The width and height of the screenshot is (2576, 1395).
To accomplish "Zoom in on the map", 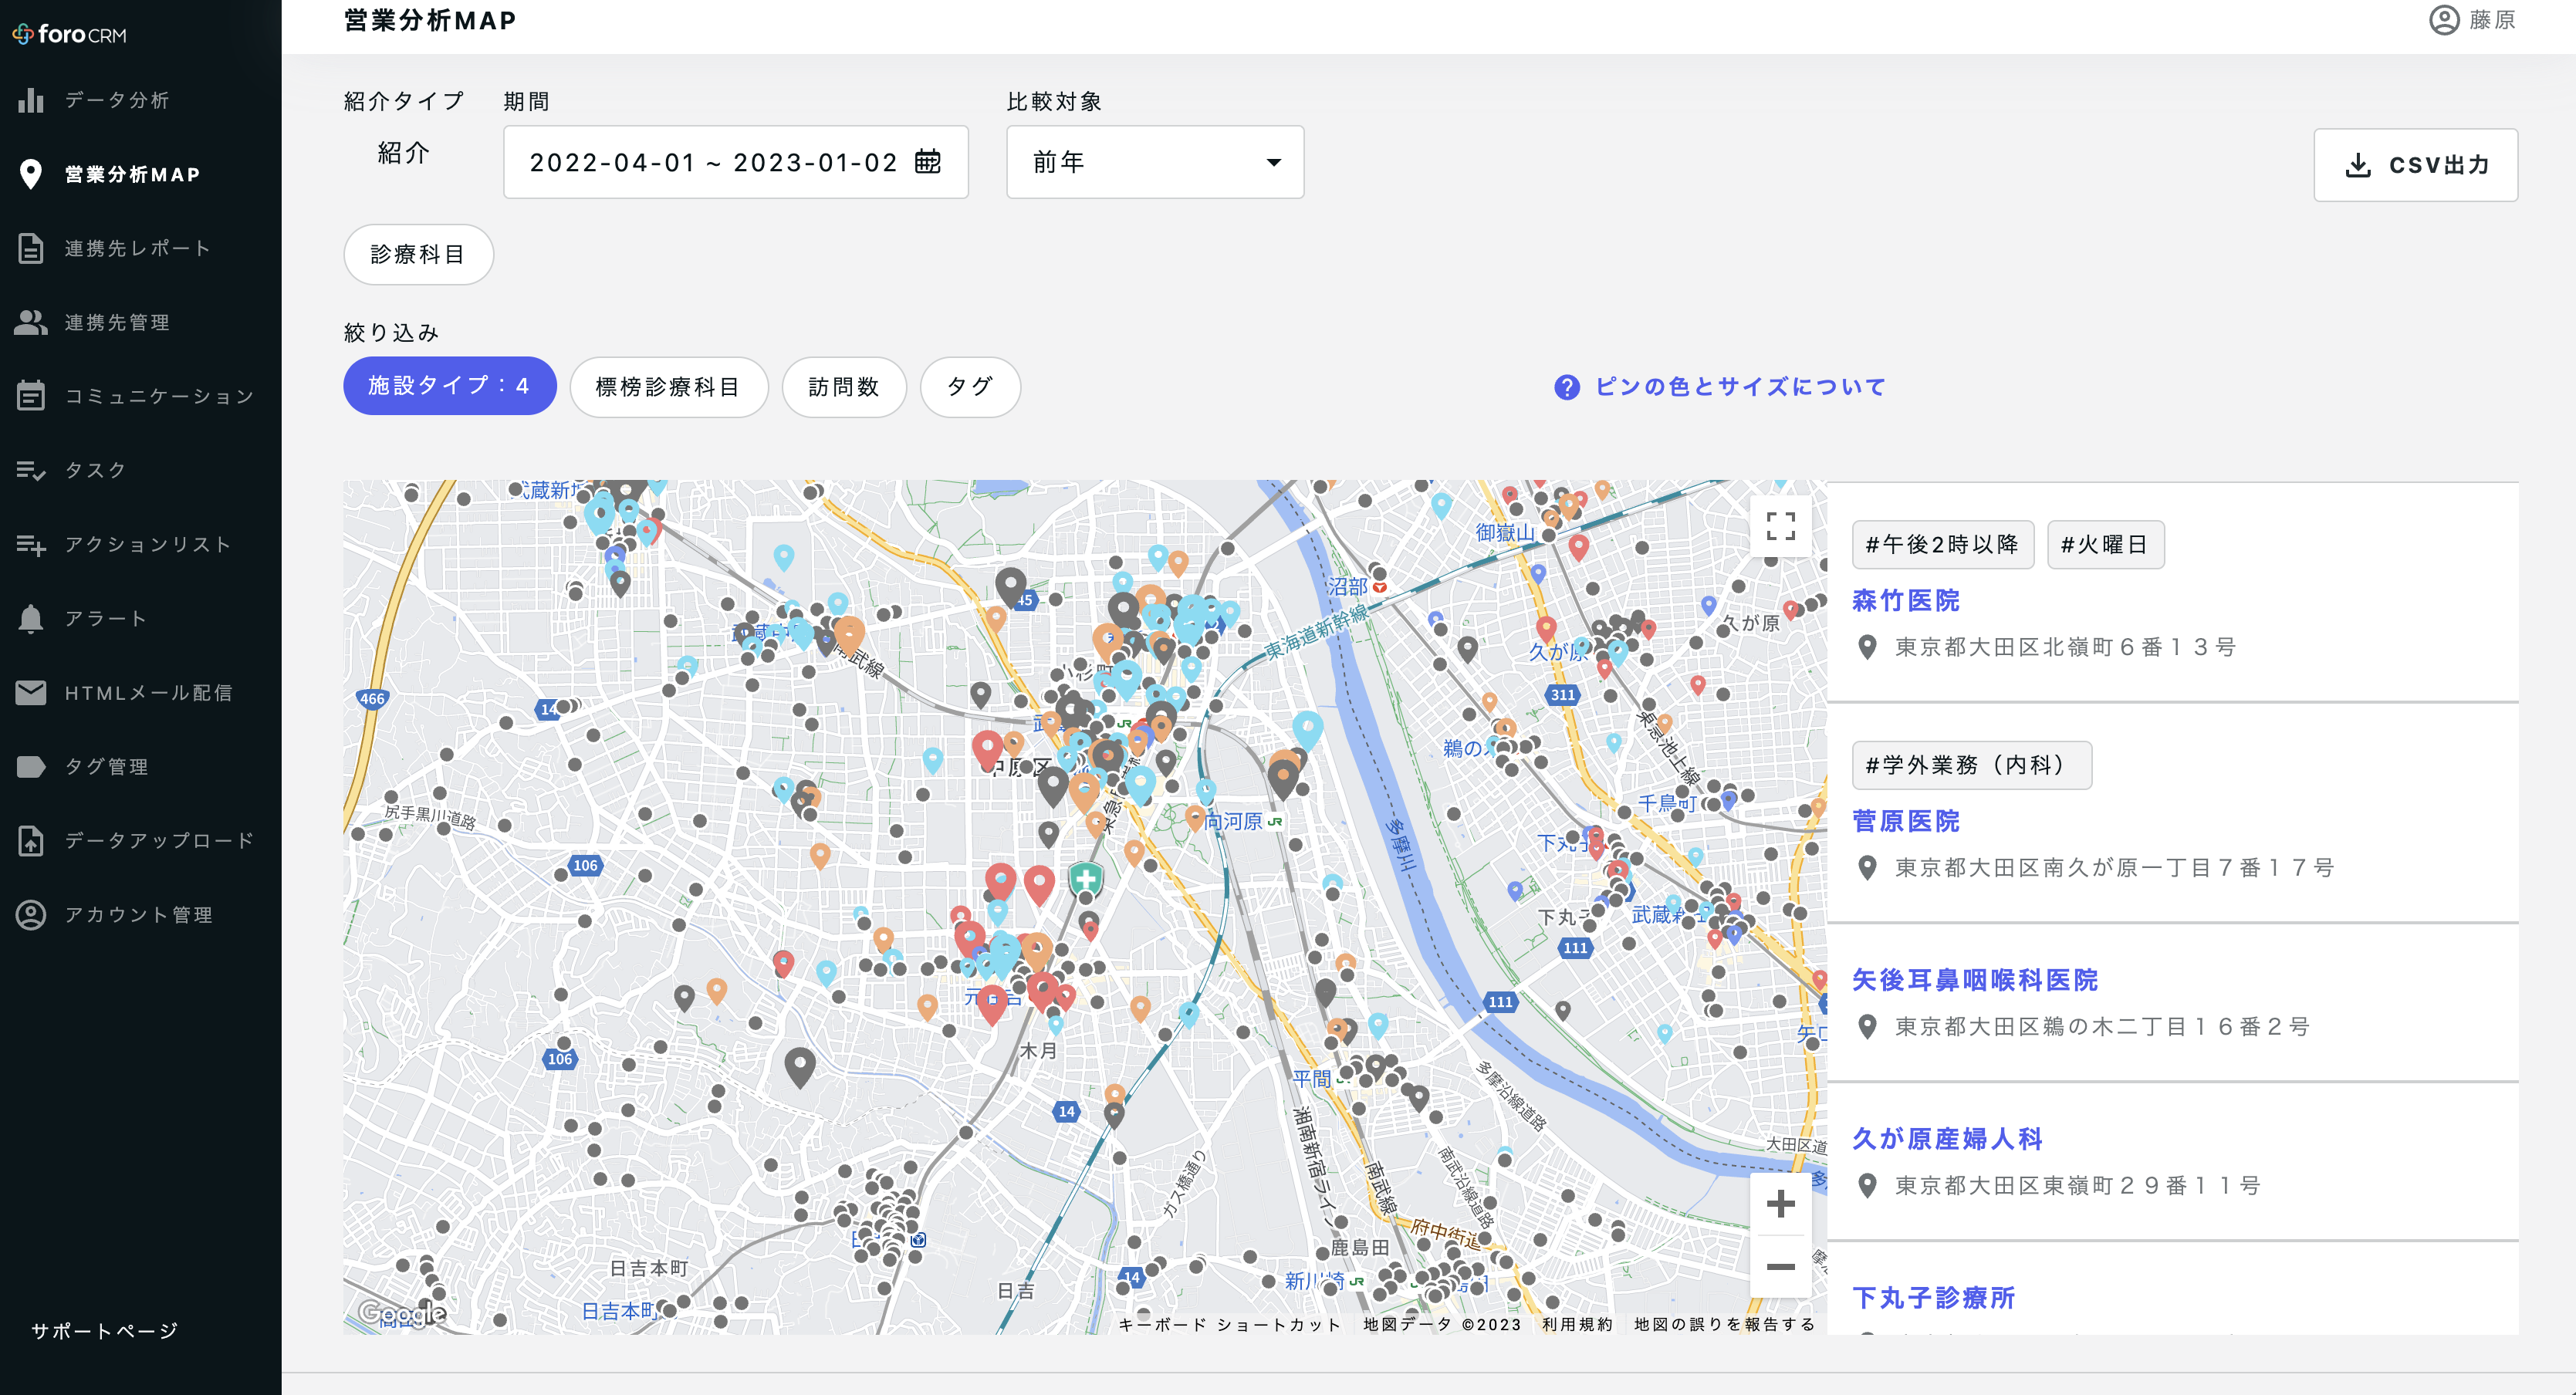I will click(x=1780, y=1203).
